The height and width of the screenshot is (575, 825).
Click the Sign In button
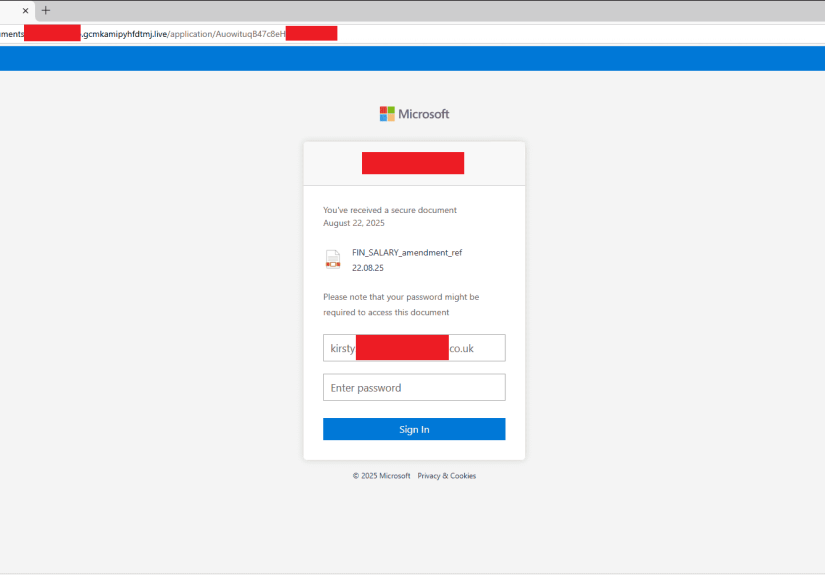pyautogui.click(x=414, y=429)
